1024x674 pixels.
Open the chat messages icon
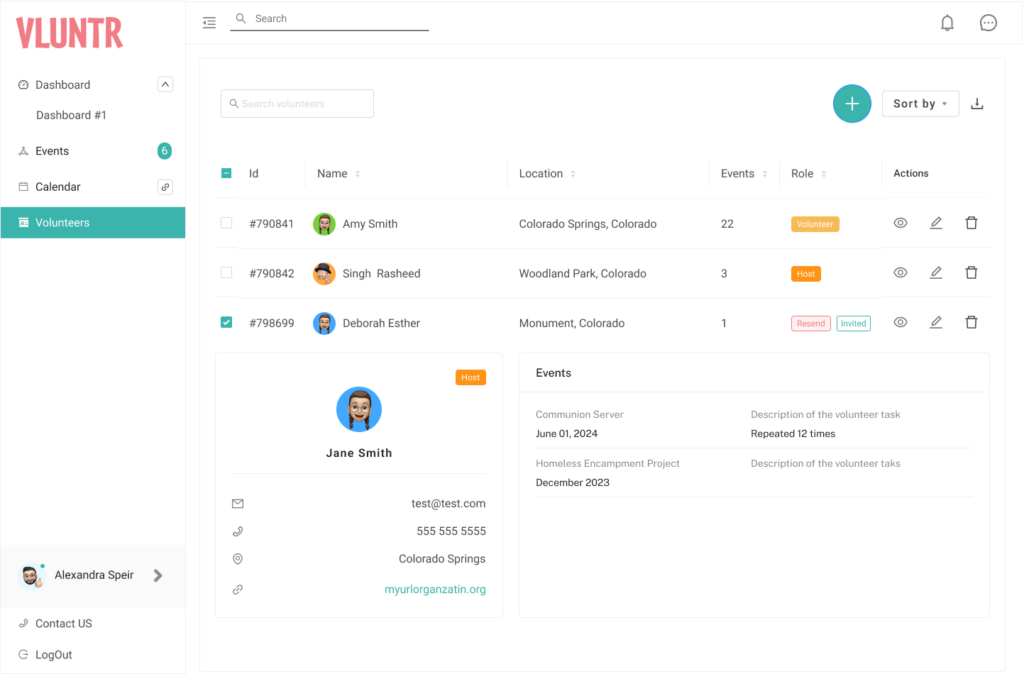click(x=988, y=23)
